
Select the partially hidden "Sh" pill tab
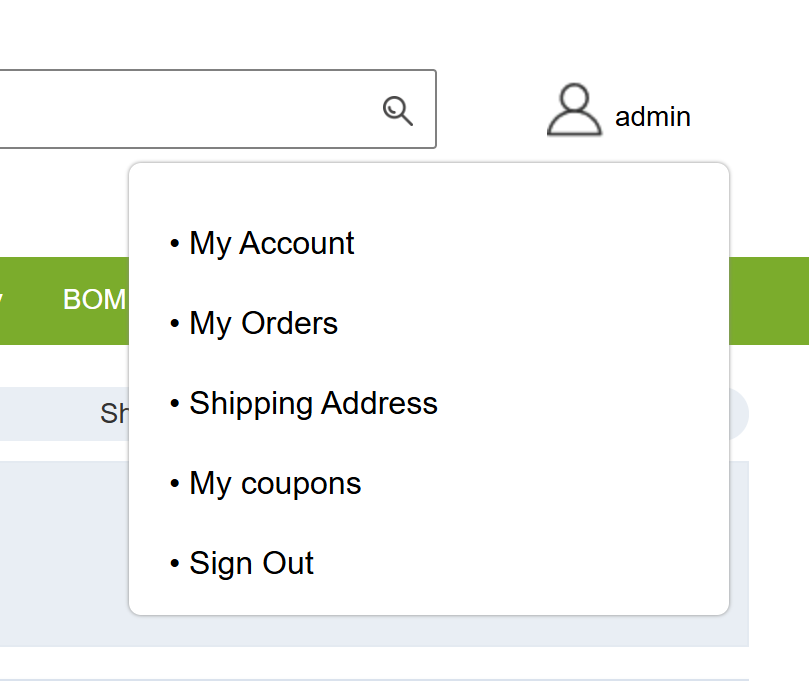(114, 414)
